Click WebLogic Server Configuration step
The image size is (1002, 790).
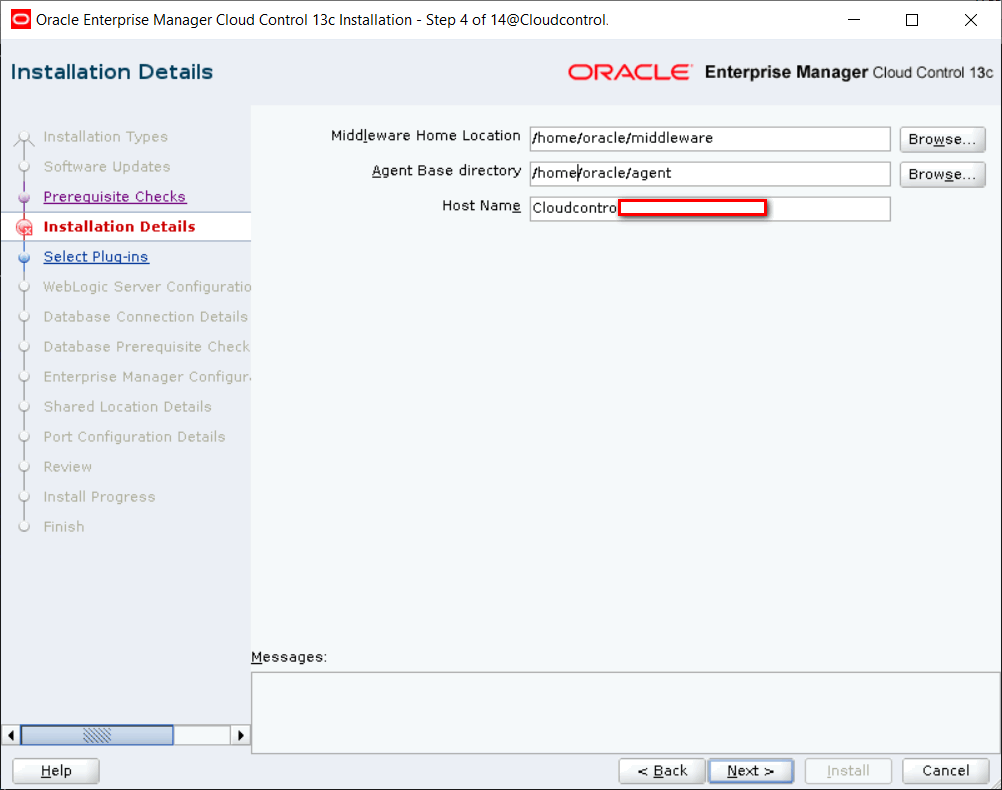point(147,287)
